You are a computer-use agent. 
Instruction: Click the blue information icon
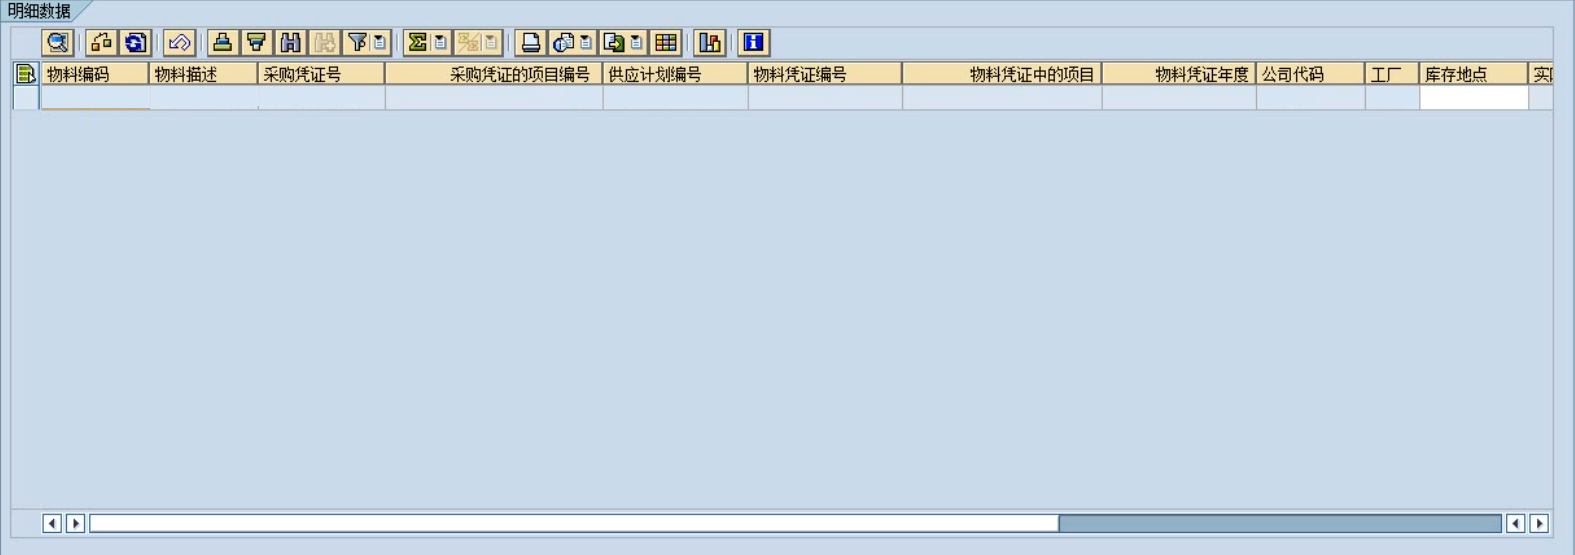(x=753, y=43)
